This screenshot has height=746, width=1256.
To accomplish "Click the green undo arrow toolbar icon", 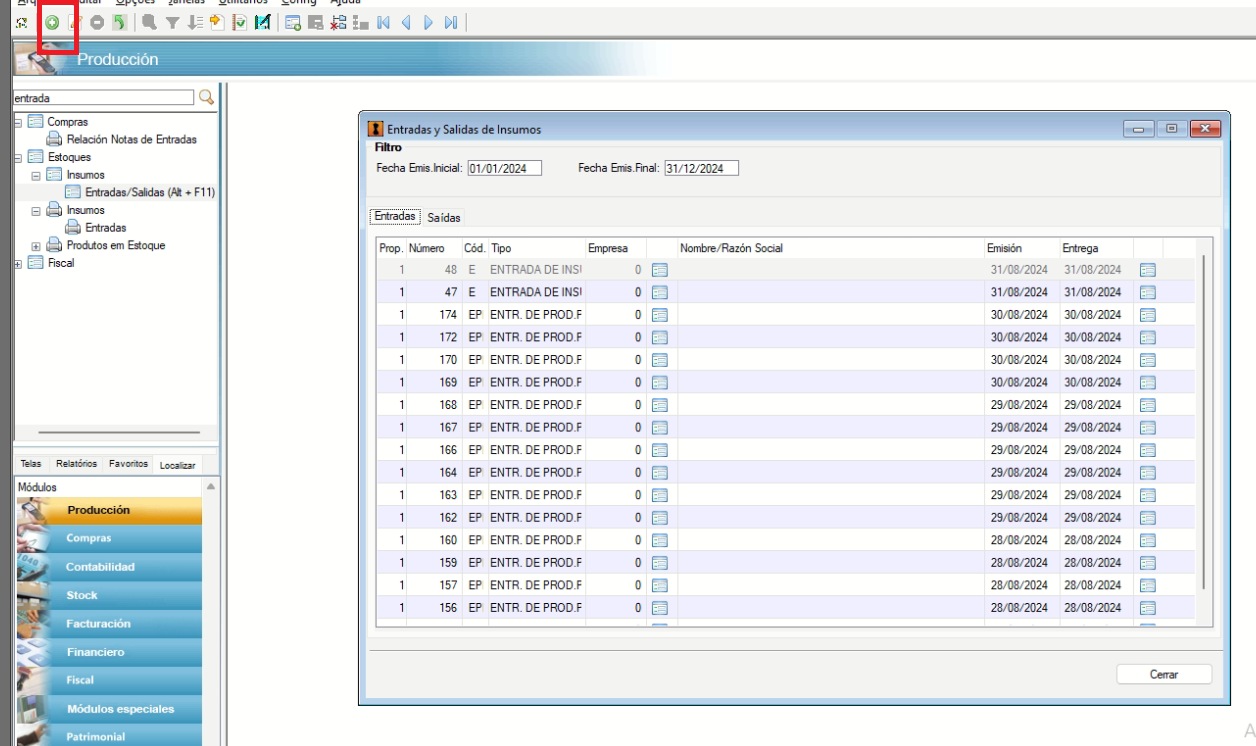I will coord(119,22).
